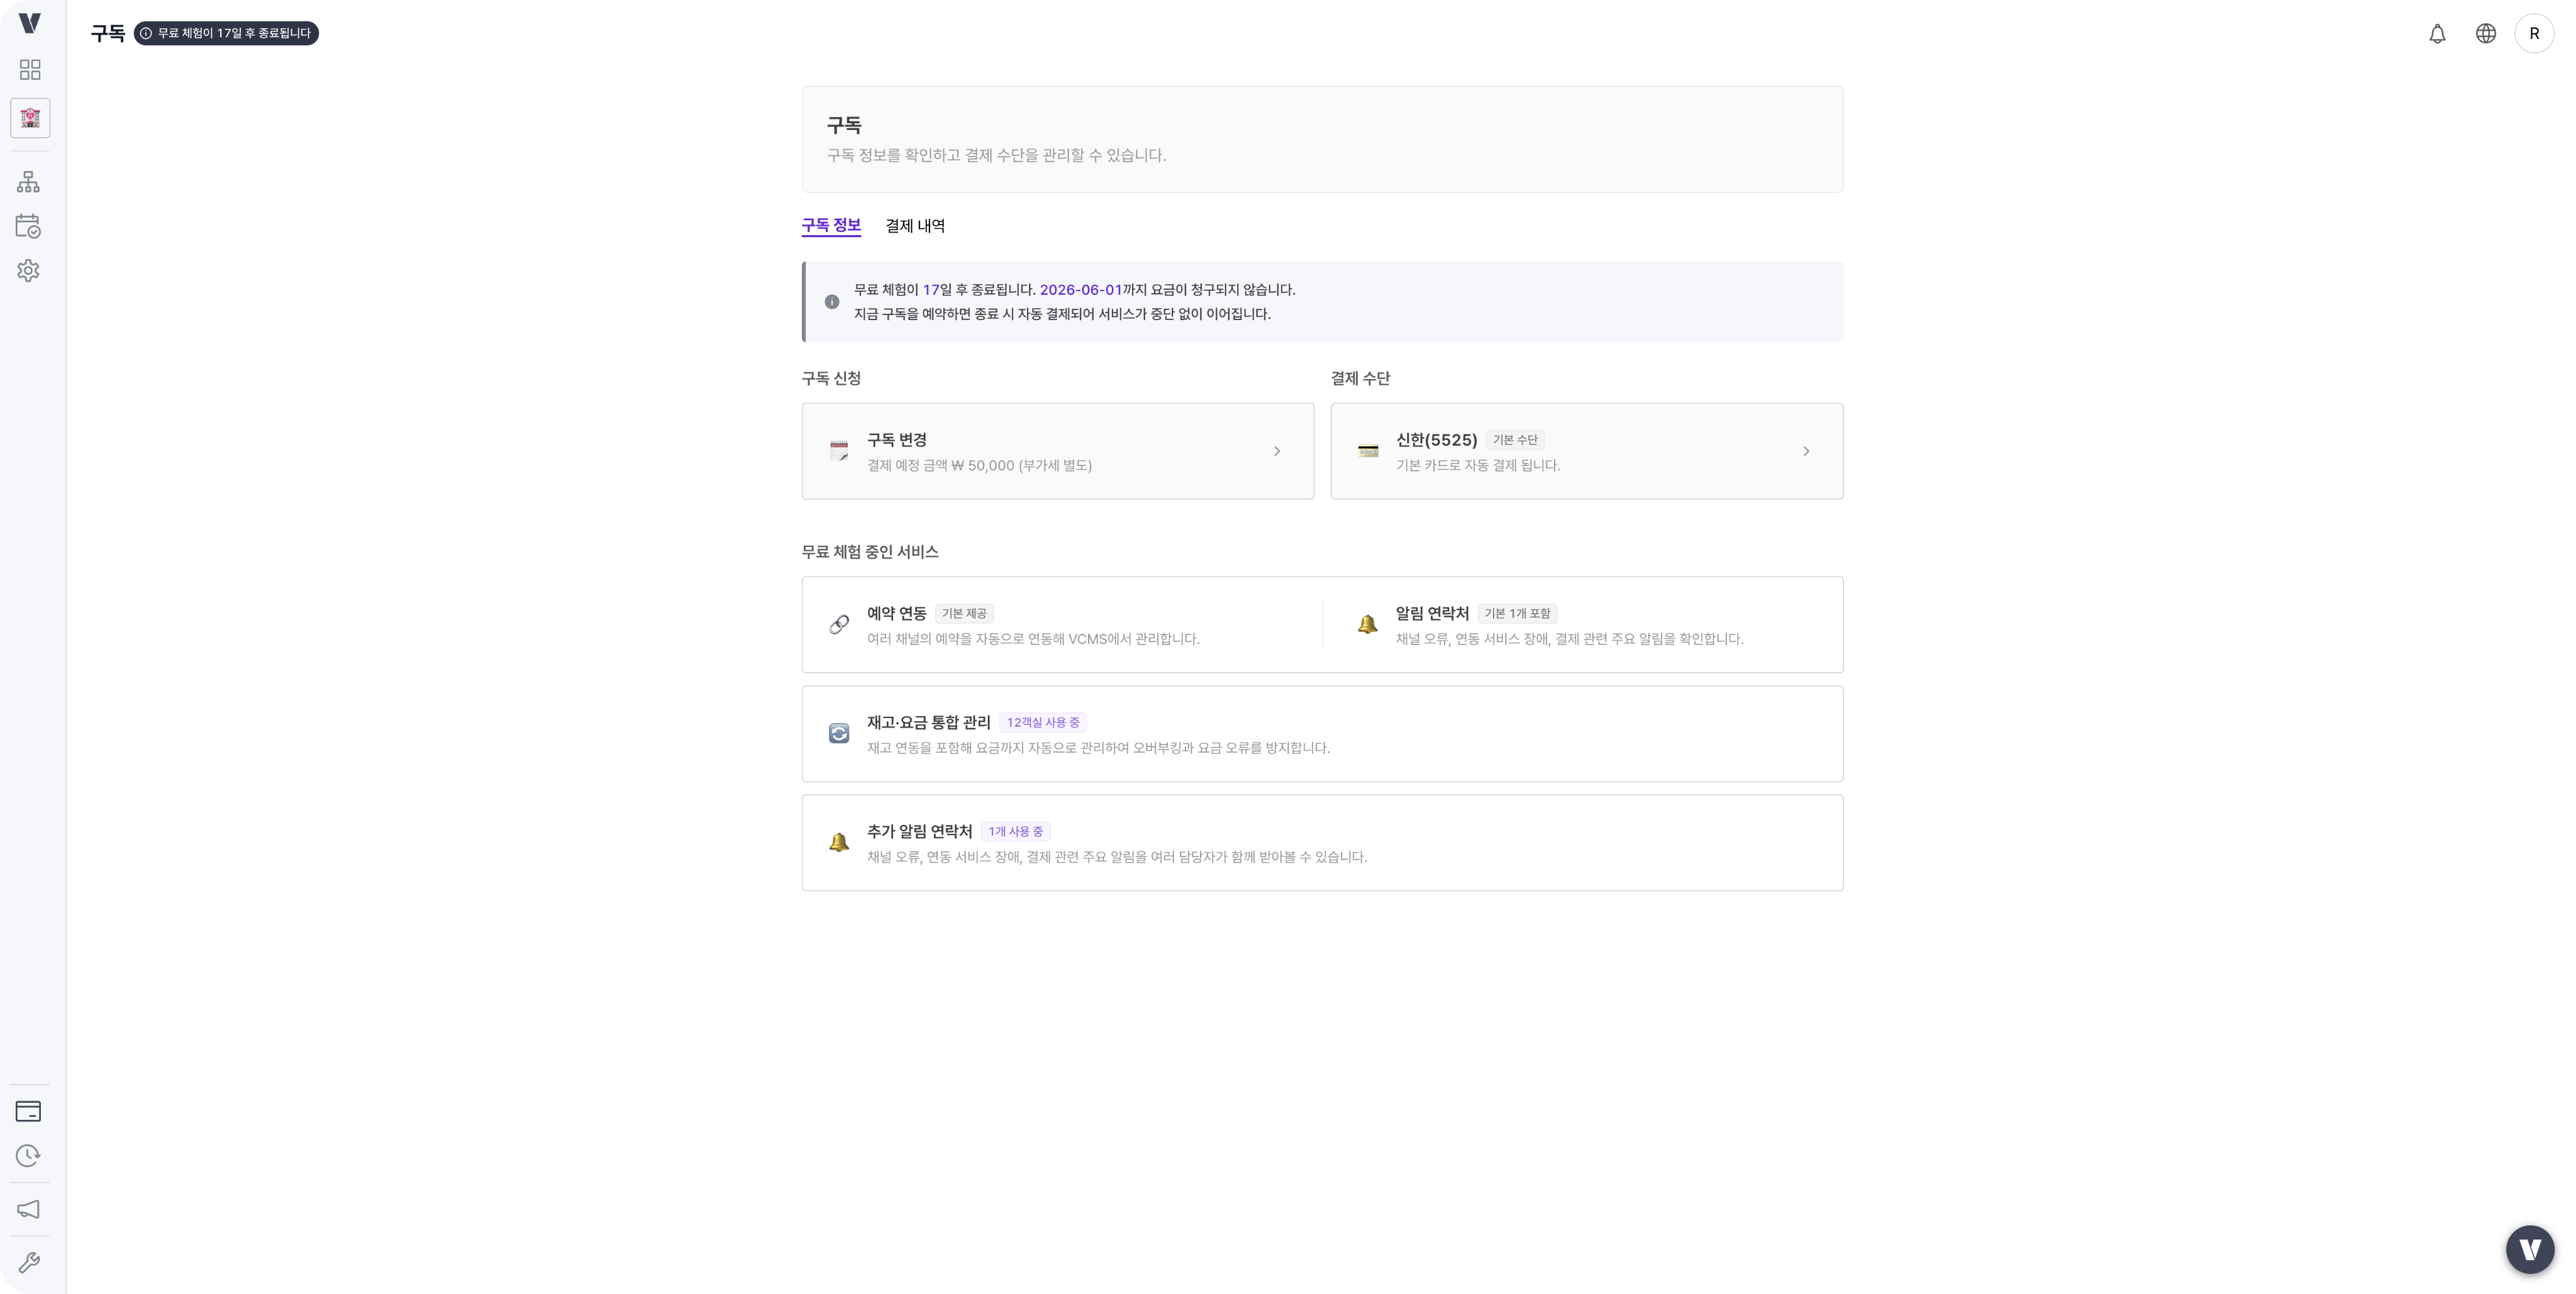Screen dimensions: 2576x1294
Task: Select the property thumbnail in sidebar
Action: pos(30,118)
